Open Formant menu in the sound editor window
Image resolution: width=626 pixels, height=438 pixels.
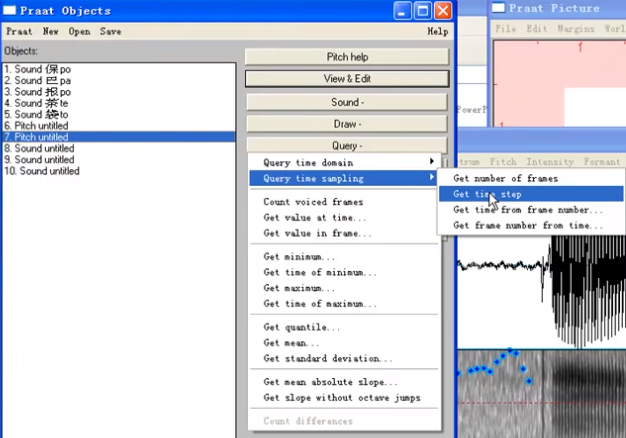[602, 162]
